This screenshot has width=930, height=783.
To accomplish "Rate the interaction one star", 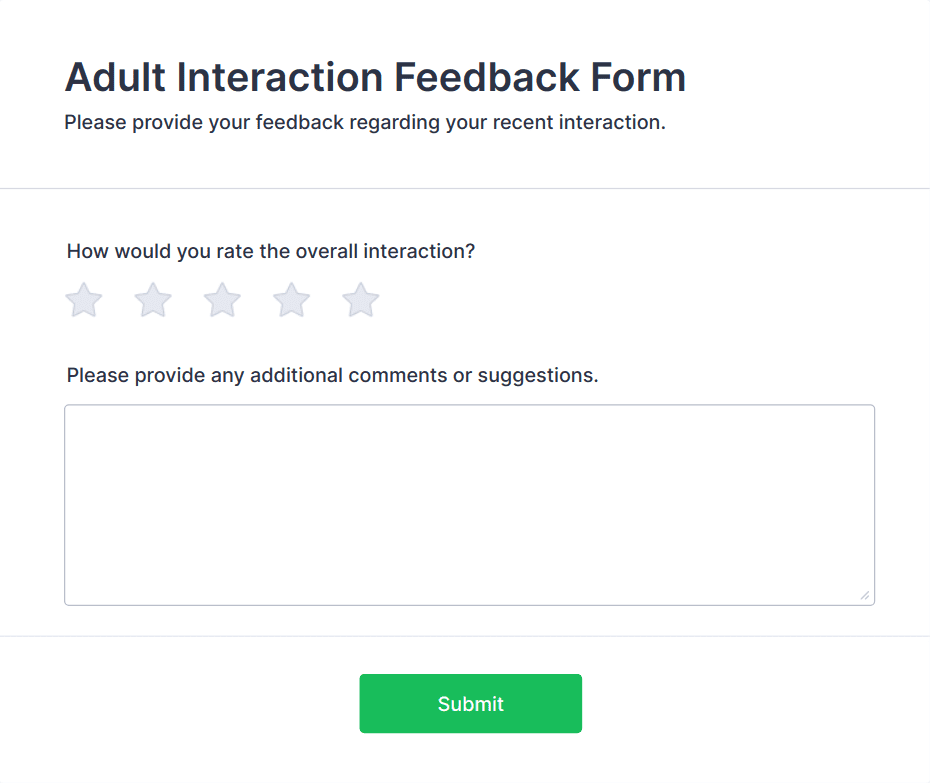I will tap(84, 300).
